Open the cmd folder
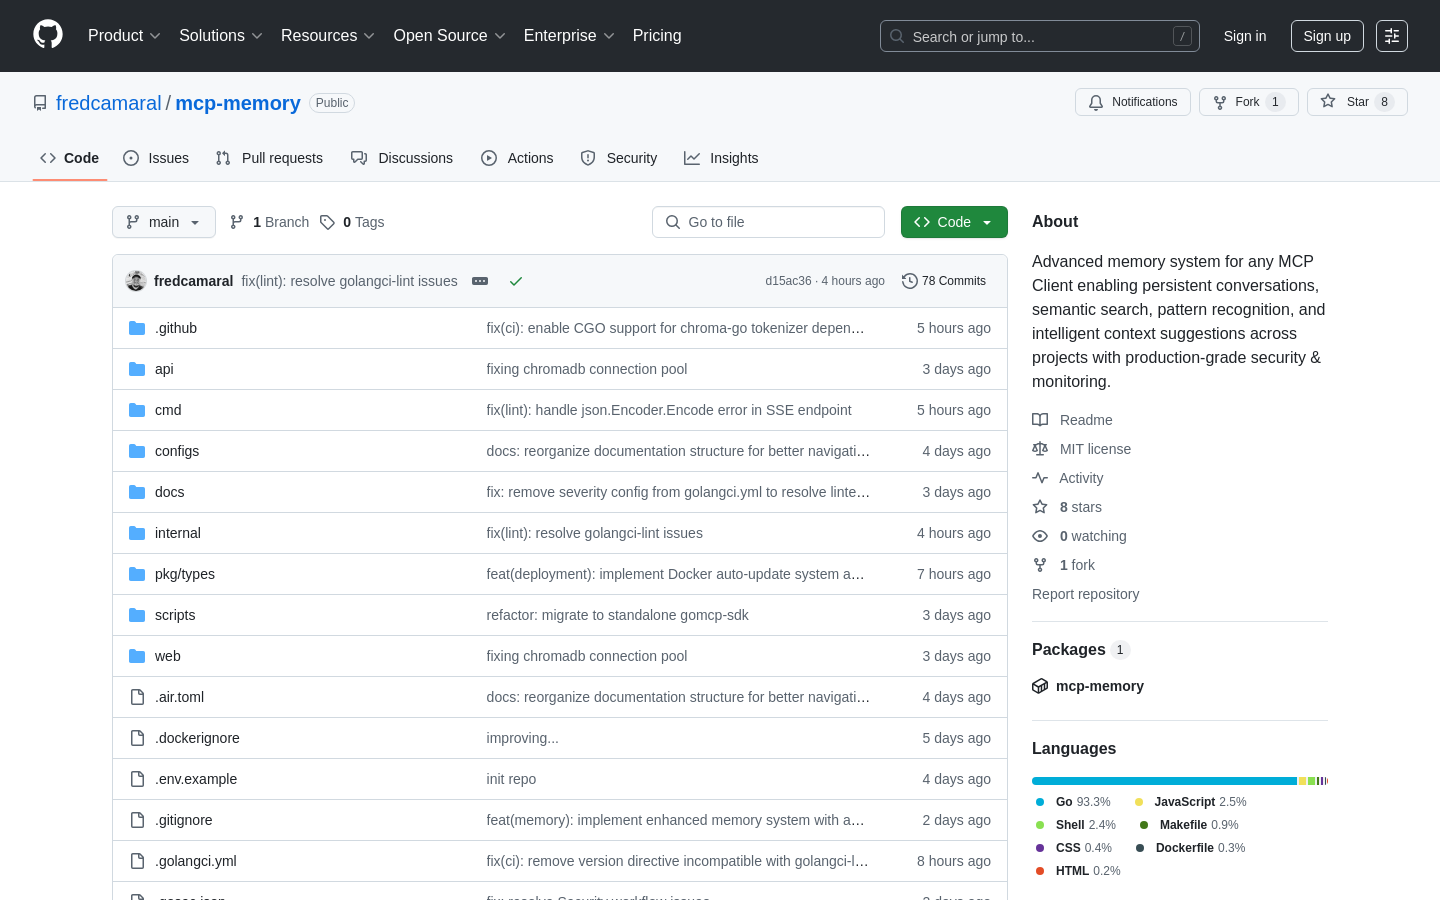Image resolution: width=1440 pixels, height=900 pixels. 168,410
